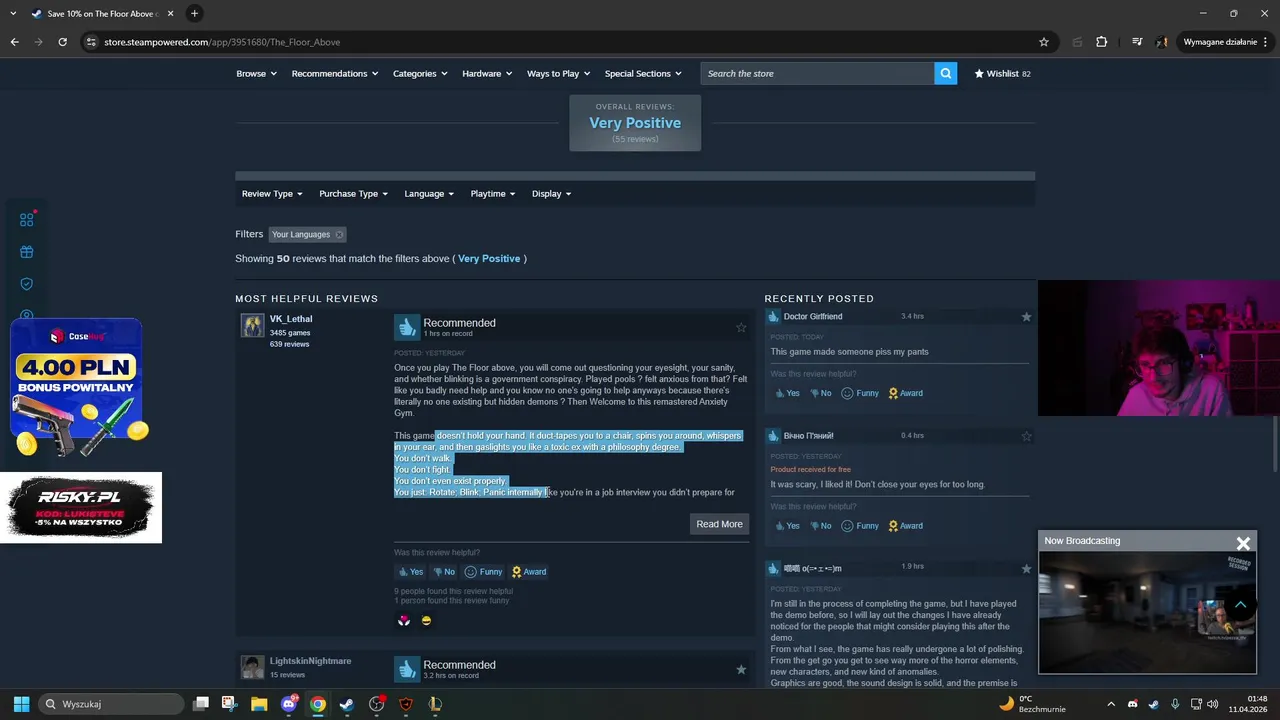Open the Hardware menu
This screenshot has height=720, width=1280.
point(487,73)
